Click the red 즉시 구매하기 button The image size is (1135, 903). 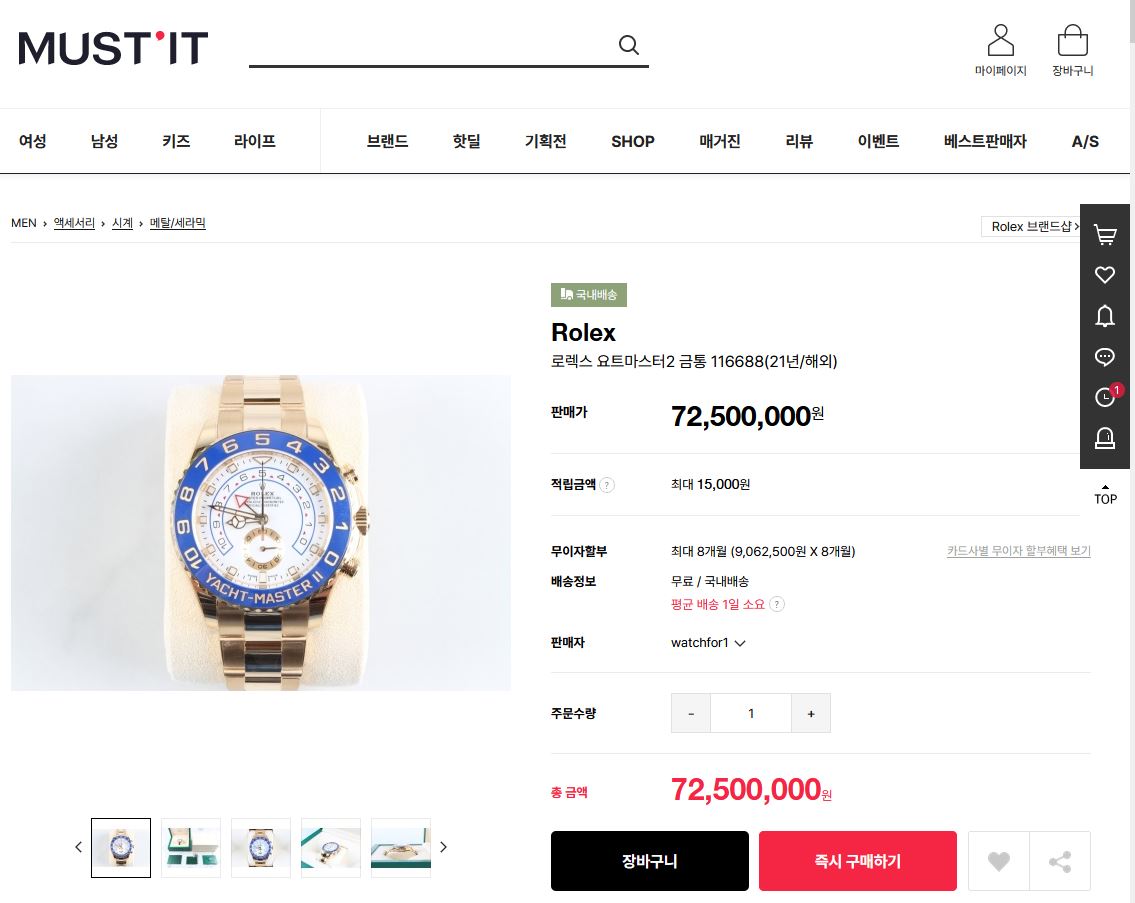coord(858,861)
